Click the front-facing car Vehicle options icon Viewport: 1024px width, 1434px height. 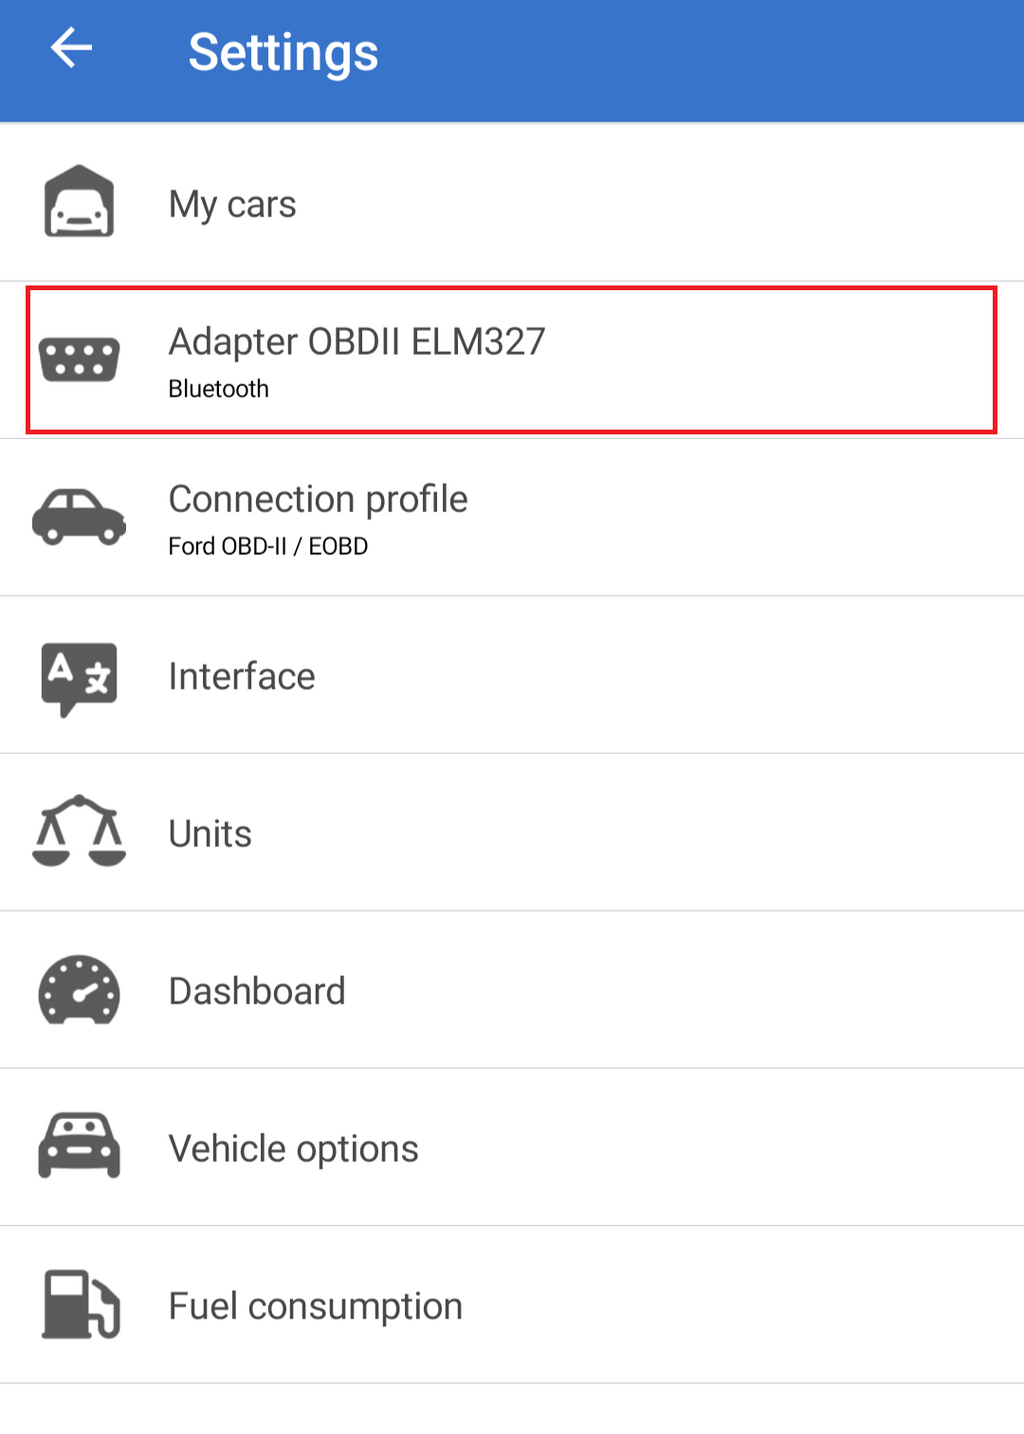(79, 1146)
